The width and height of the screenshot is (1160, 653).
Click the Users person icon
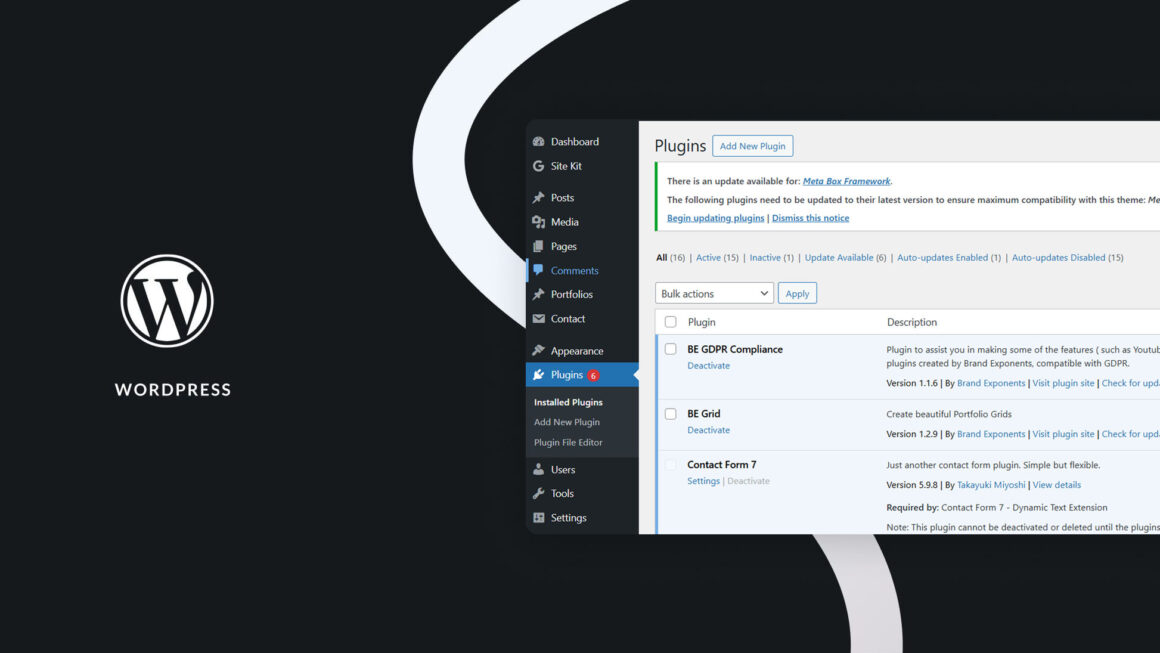point(539,469)
